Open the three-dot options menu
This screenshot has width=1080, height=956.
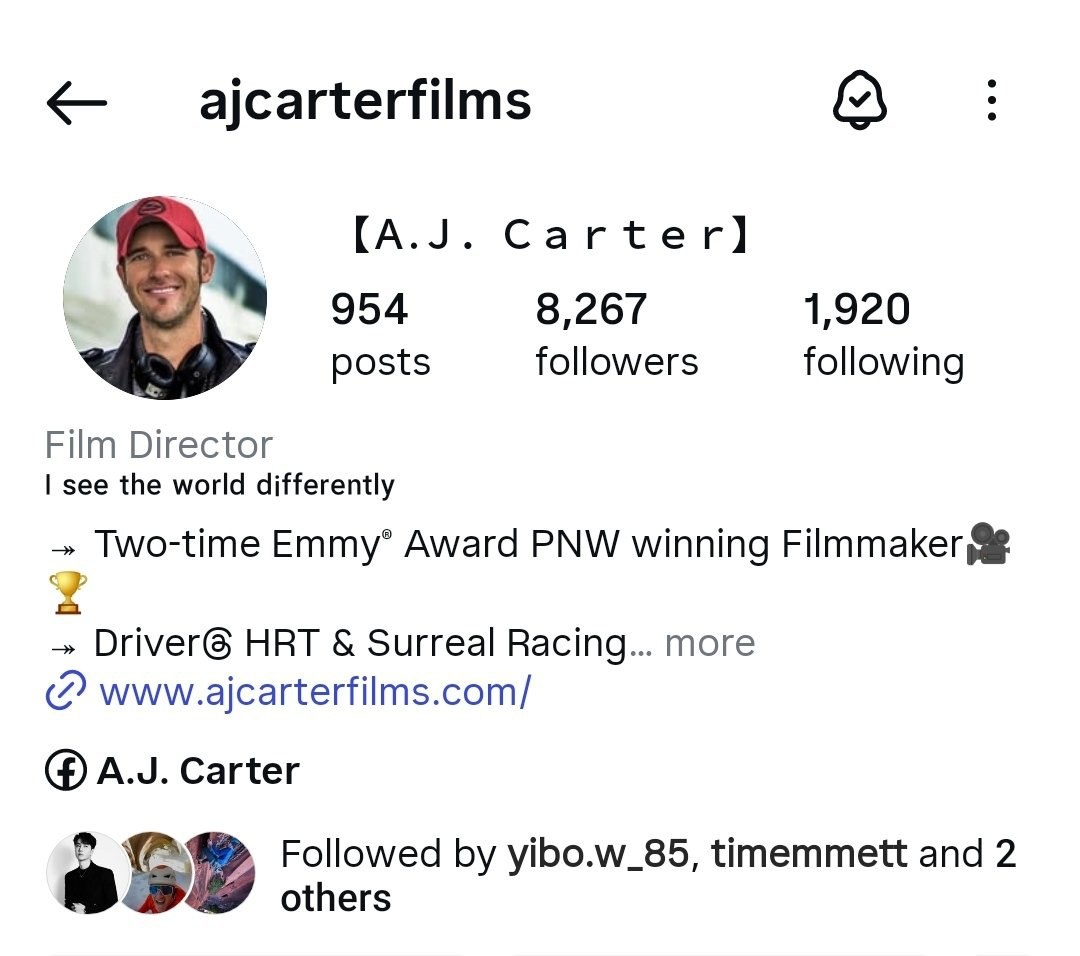pos(992,101)
